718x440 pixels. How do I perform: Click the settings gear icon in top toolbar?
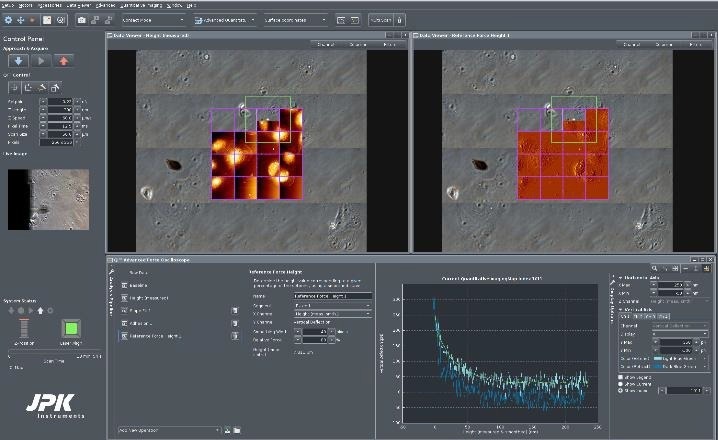[9, 19]
